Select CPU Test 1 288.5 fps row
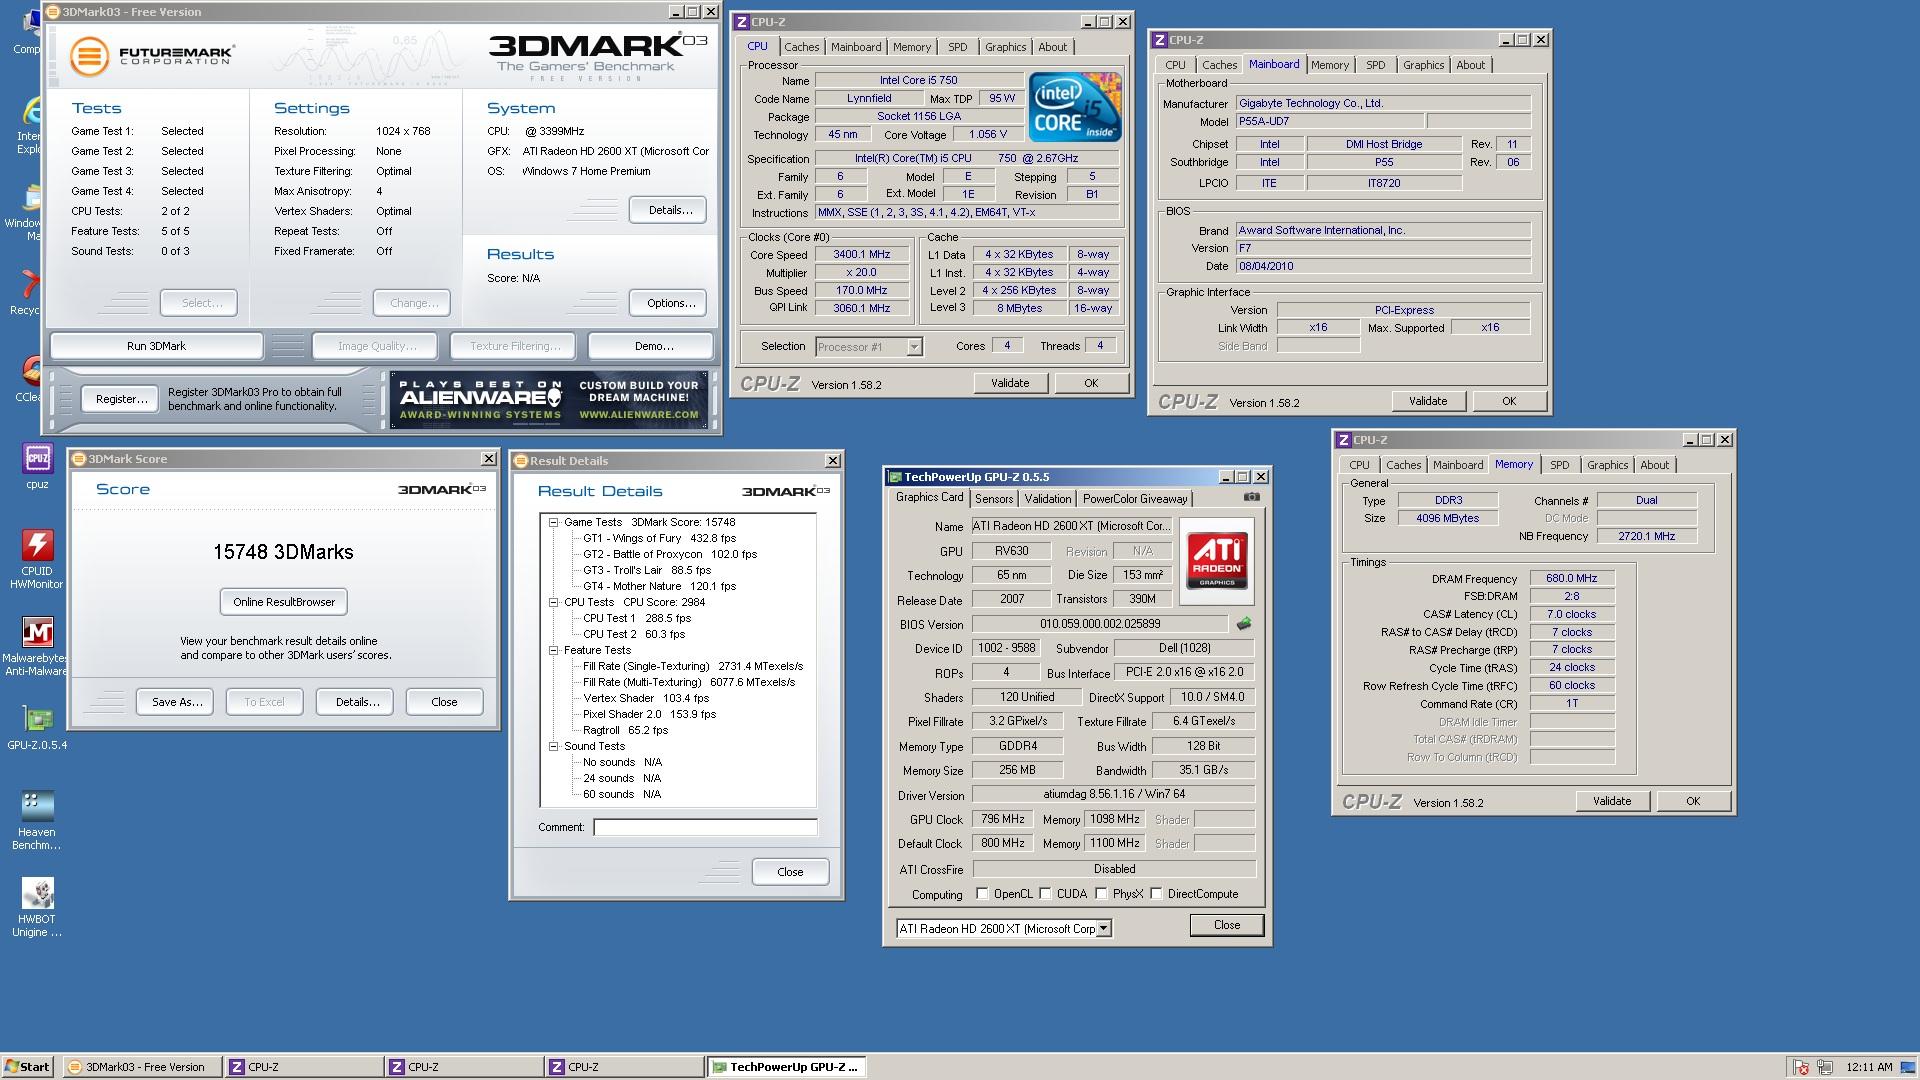Image resolution: width=1920 pixels, height=1080 pixels. coord(637,618)
